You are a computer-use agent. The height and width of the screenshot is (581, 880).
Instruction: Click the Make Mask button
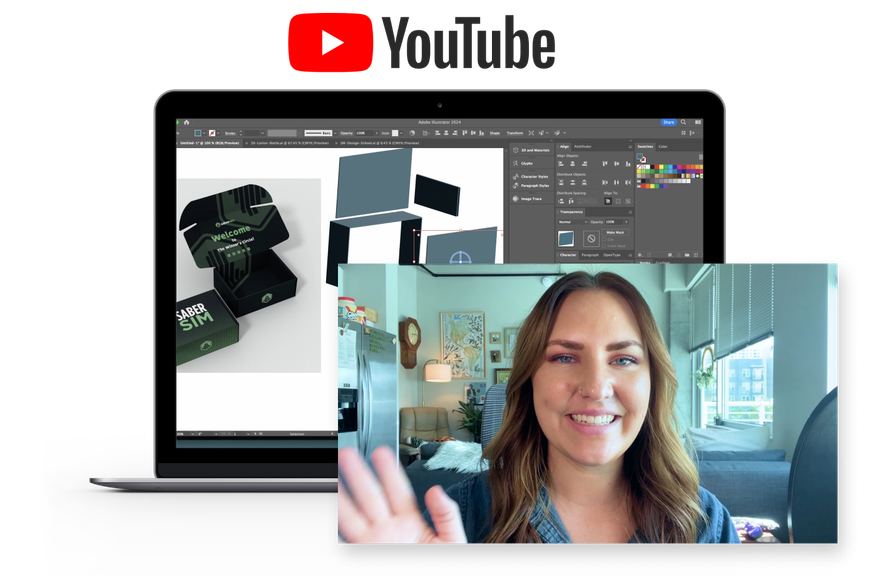click(x=615, y=232)
